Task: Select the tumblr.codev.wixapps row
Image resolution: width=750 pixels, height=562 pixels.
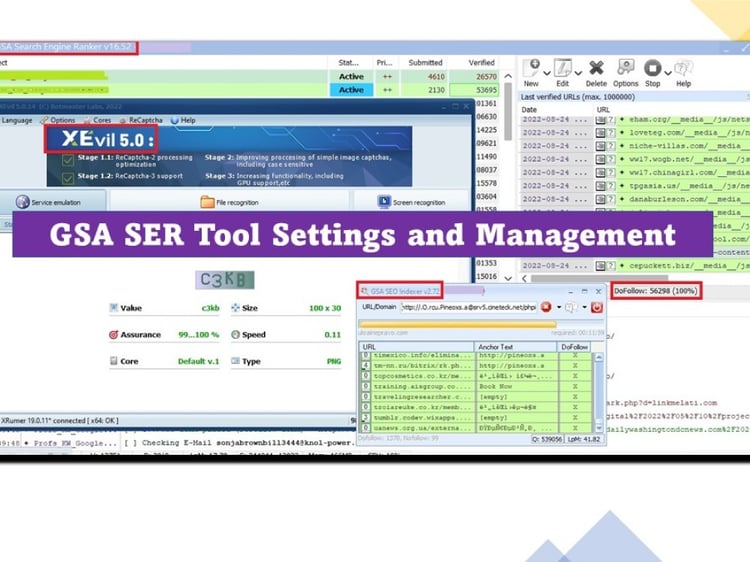Action: pos(476,418)
